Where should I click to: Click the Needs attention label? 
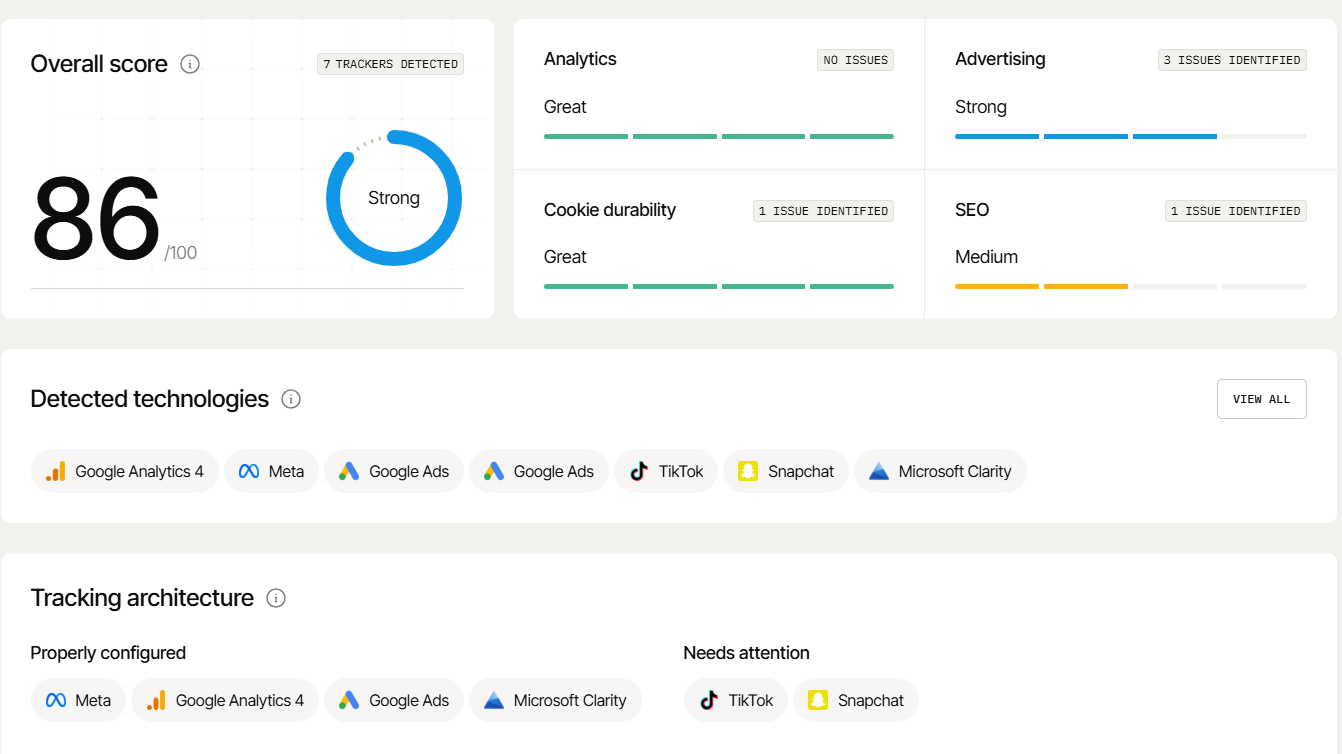[746, 653]
